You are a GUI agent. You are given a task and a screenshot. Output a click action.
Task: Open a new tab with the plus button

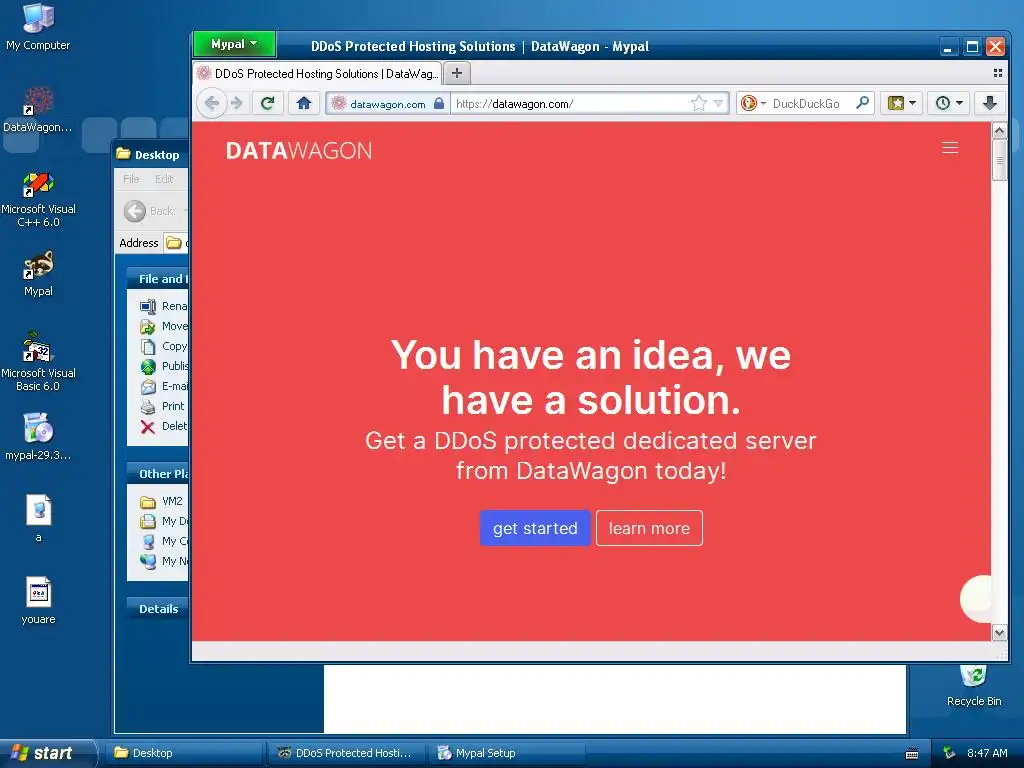click(457, 73)
